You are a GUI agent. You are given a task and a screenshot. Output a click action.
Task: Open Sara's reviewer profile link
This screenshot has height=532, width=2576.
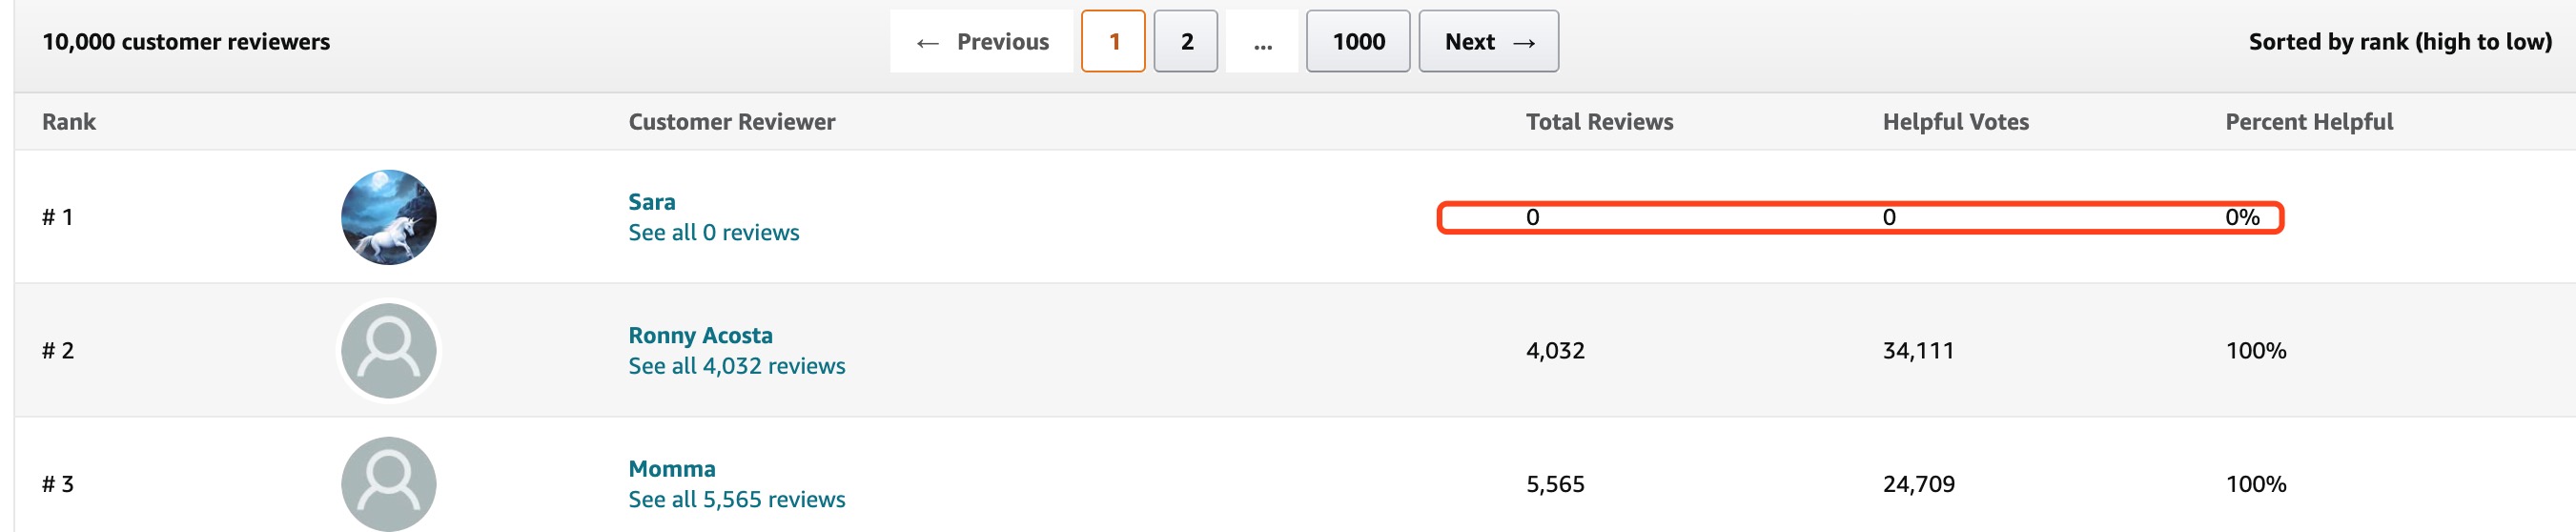tap(652, 202)
